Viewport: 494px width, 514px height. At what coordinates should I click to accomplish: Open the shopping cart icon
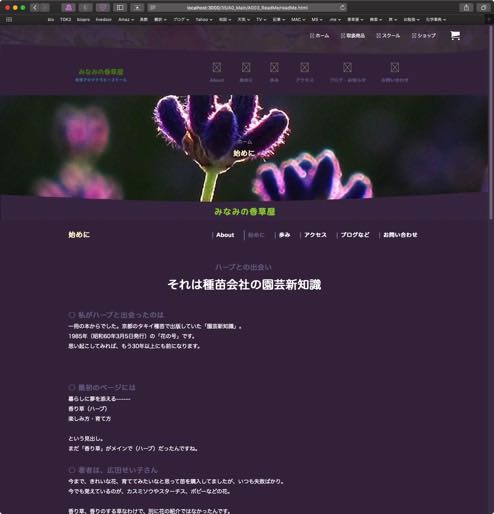455,35
